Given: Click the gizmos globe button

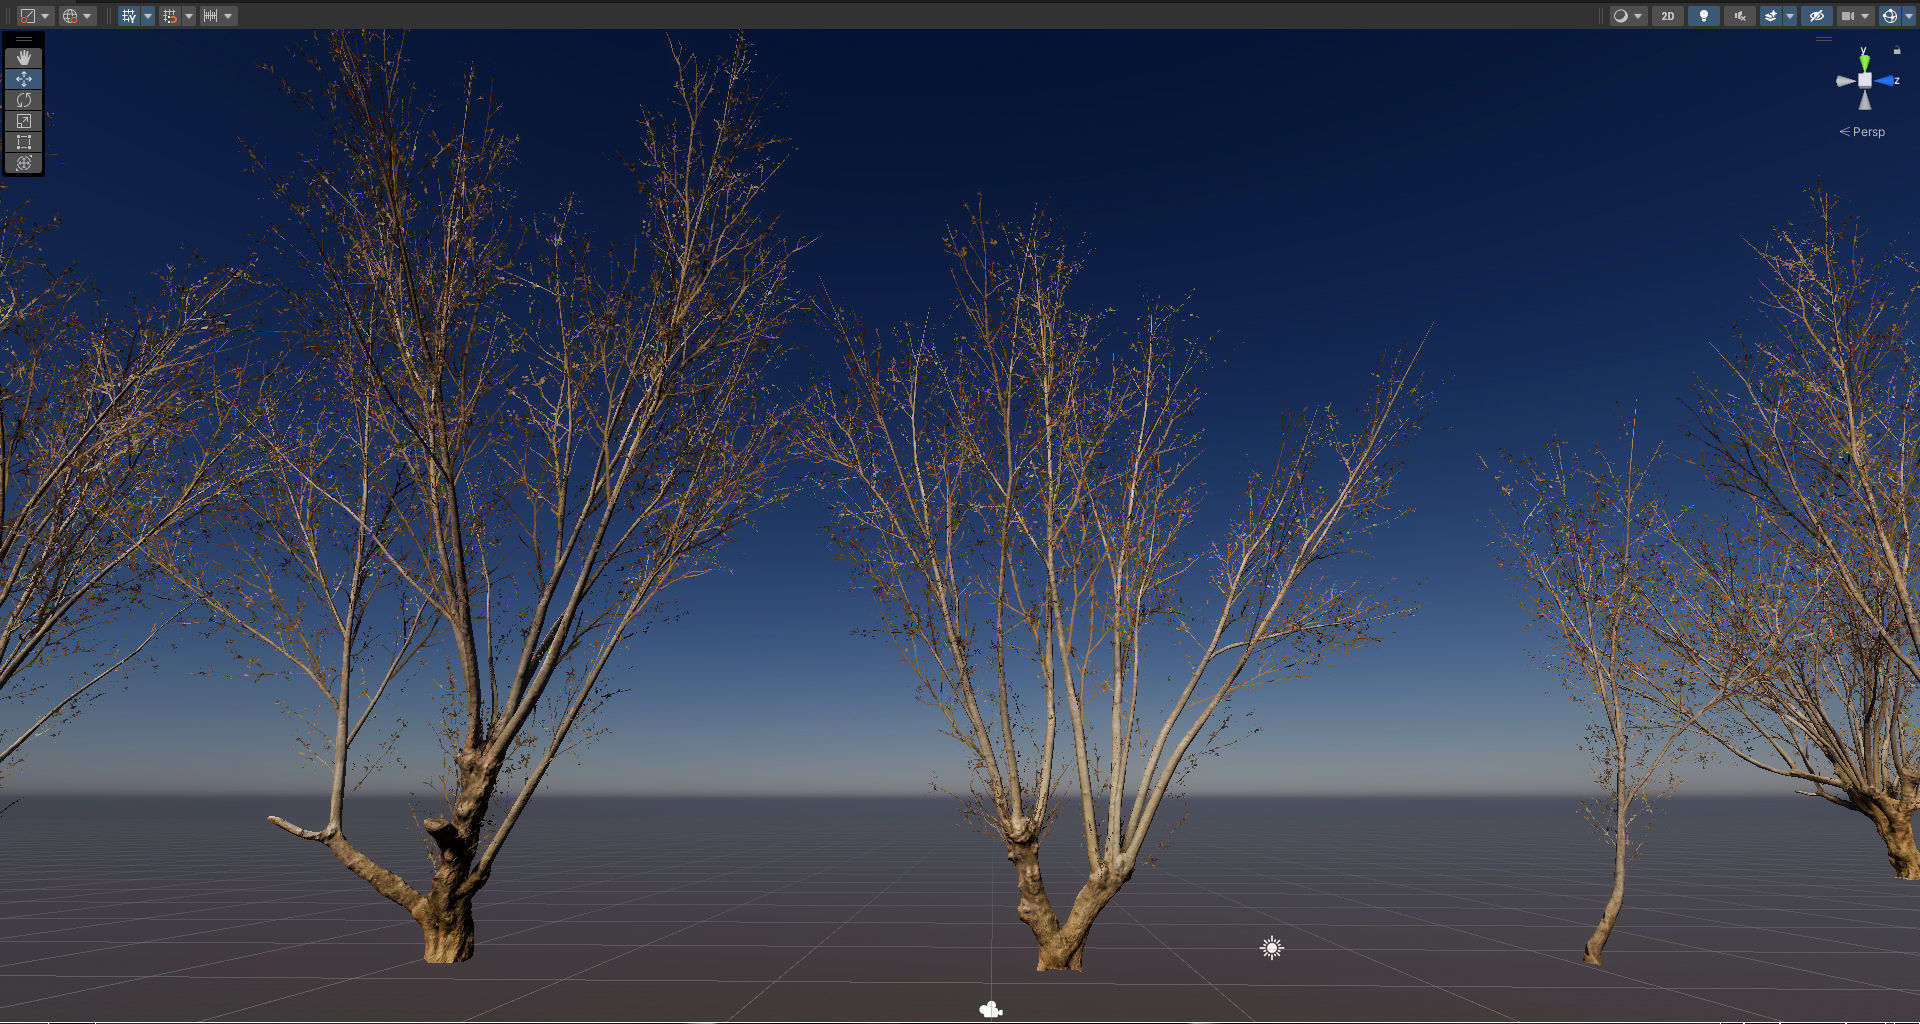Looking at the screenshot, I should 1890,15.
